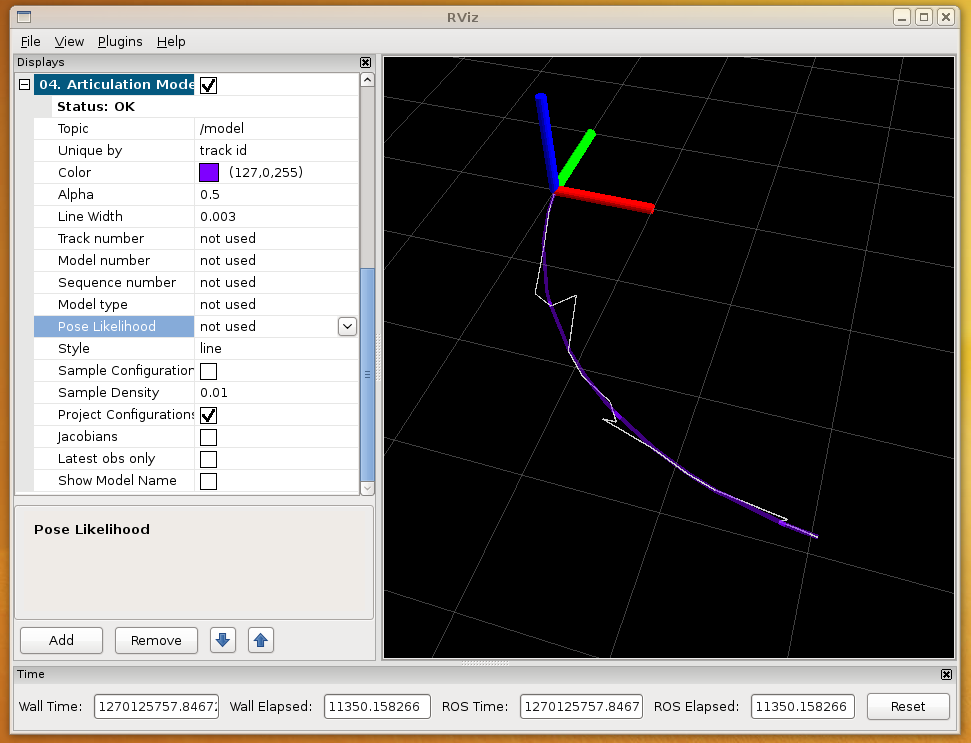Close the Displays panel
The image size is (971, 743).
[366, 62]
